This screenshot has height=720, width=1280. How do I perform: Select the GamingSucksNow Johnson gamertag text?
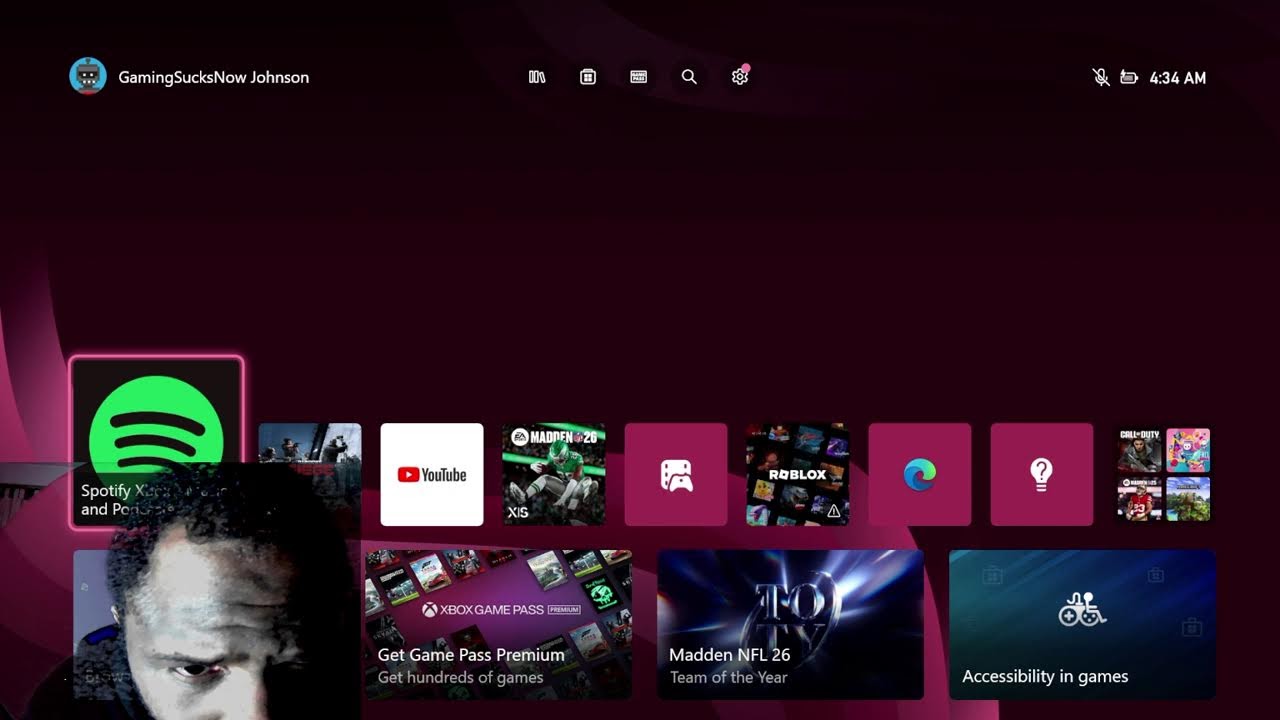[214, 77]
